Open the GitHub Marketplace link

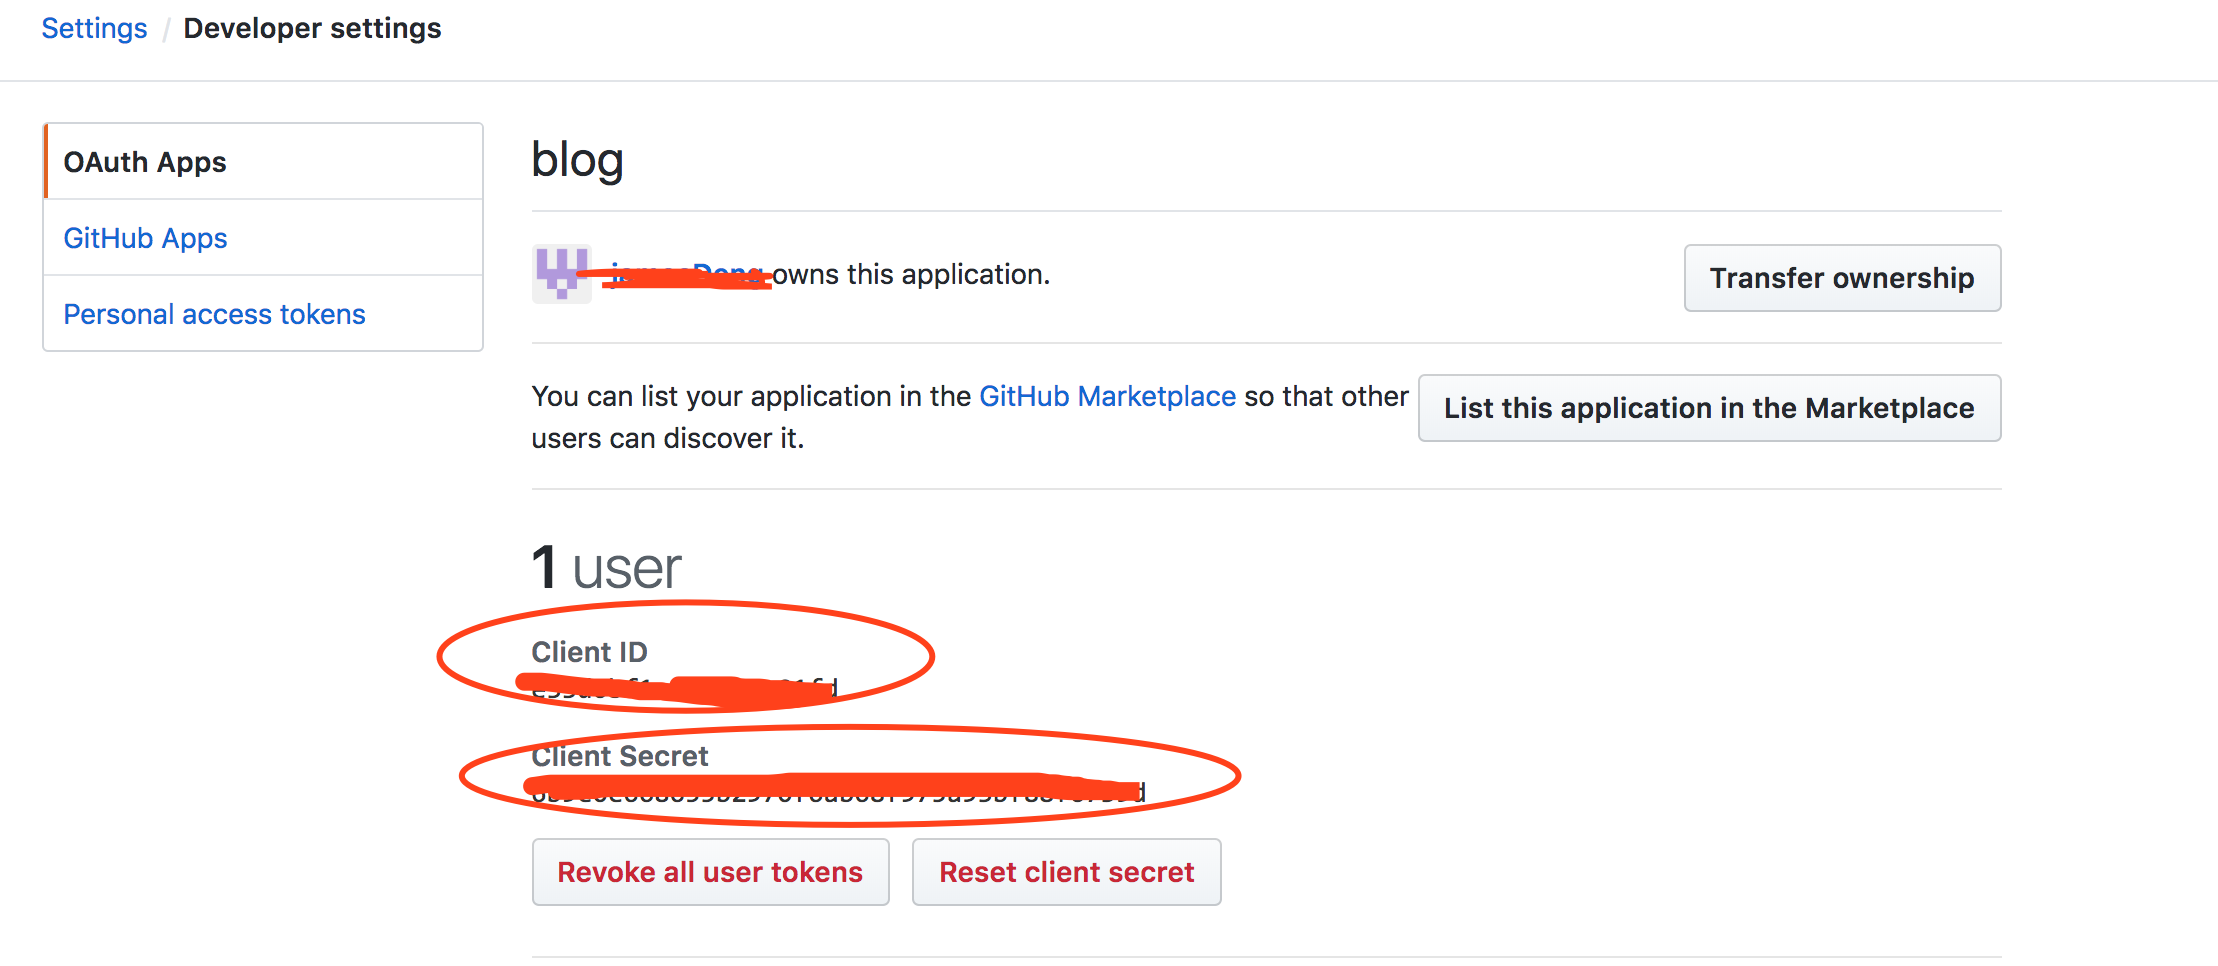coord(1107,396)
